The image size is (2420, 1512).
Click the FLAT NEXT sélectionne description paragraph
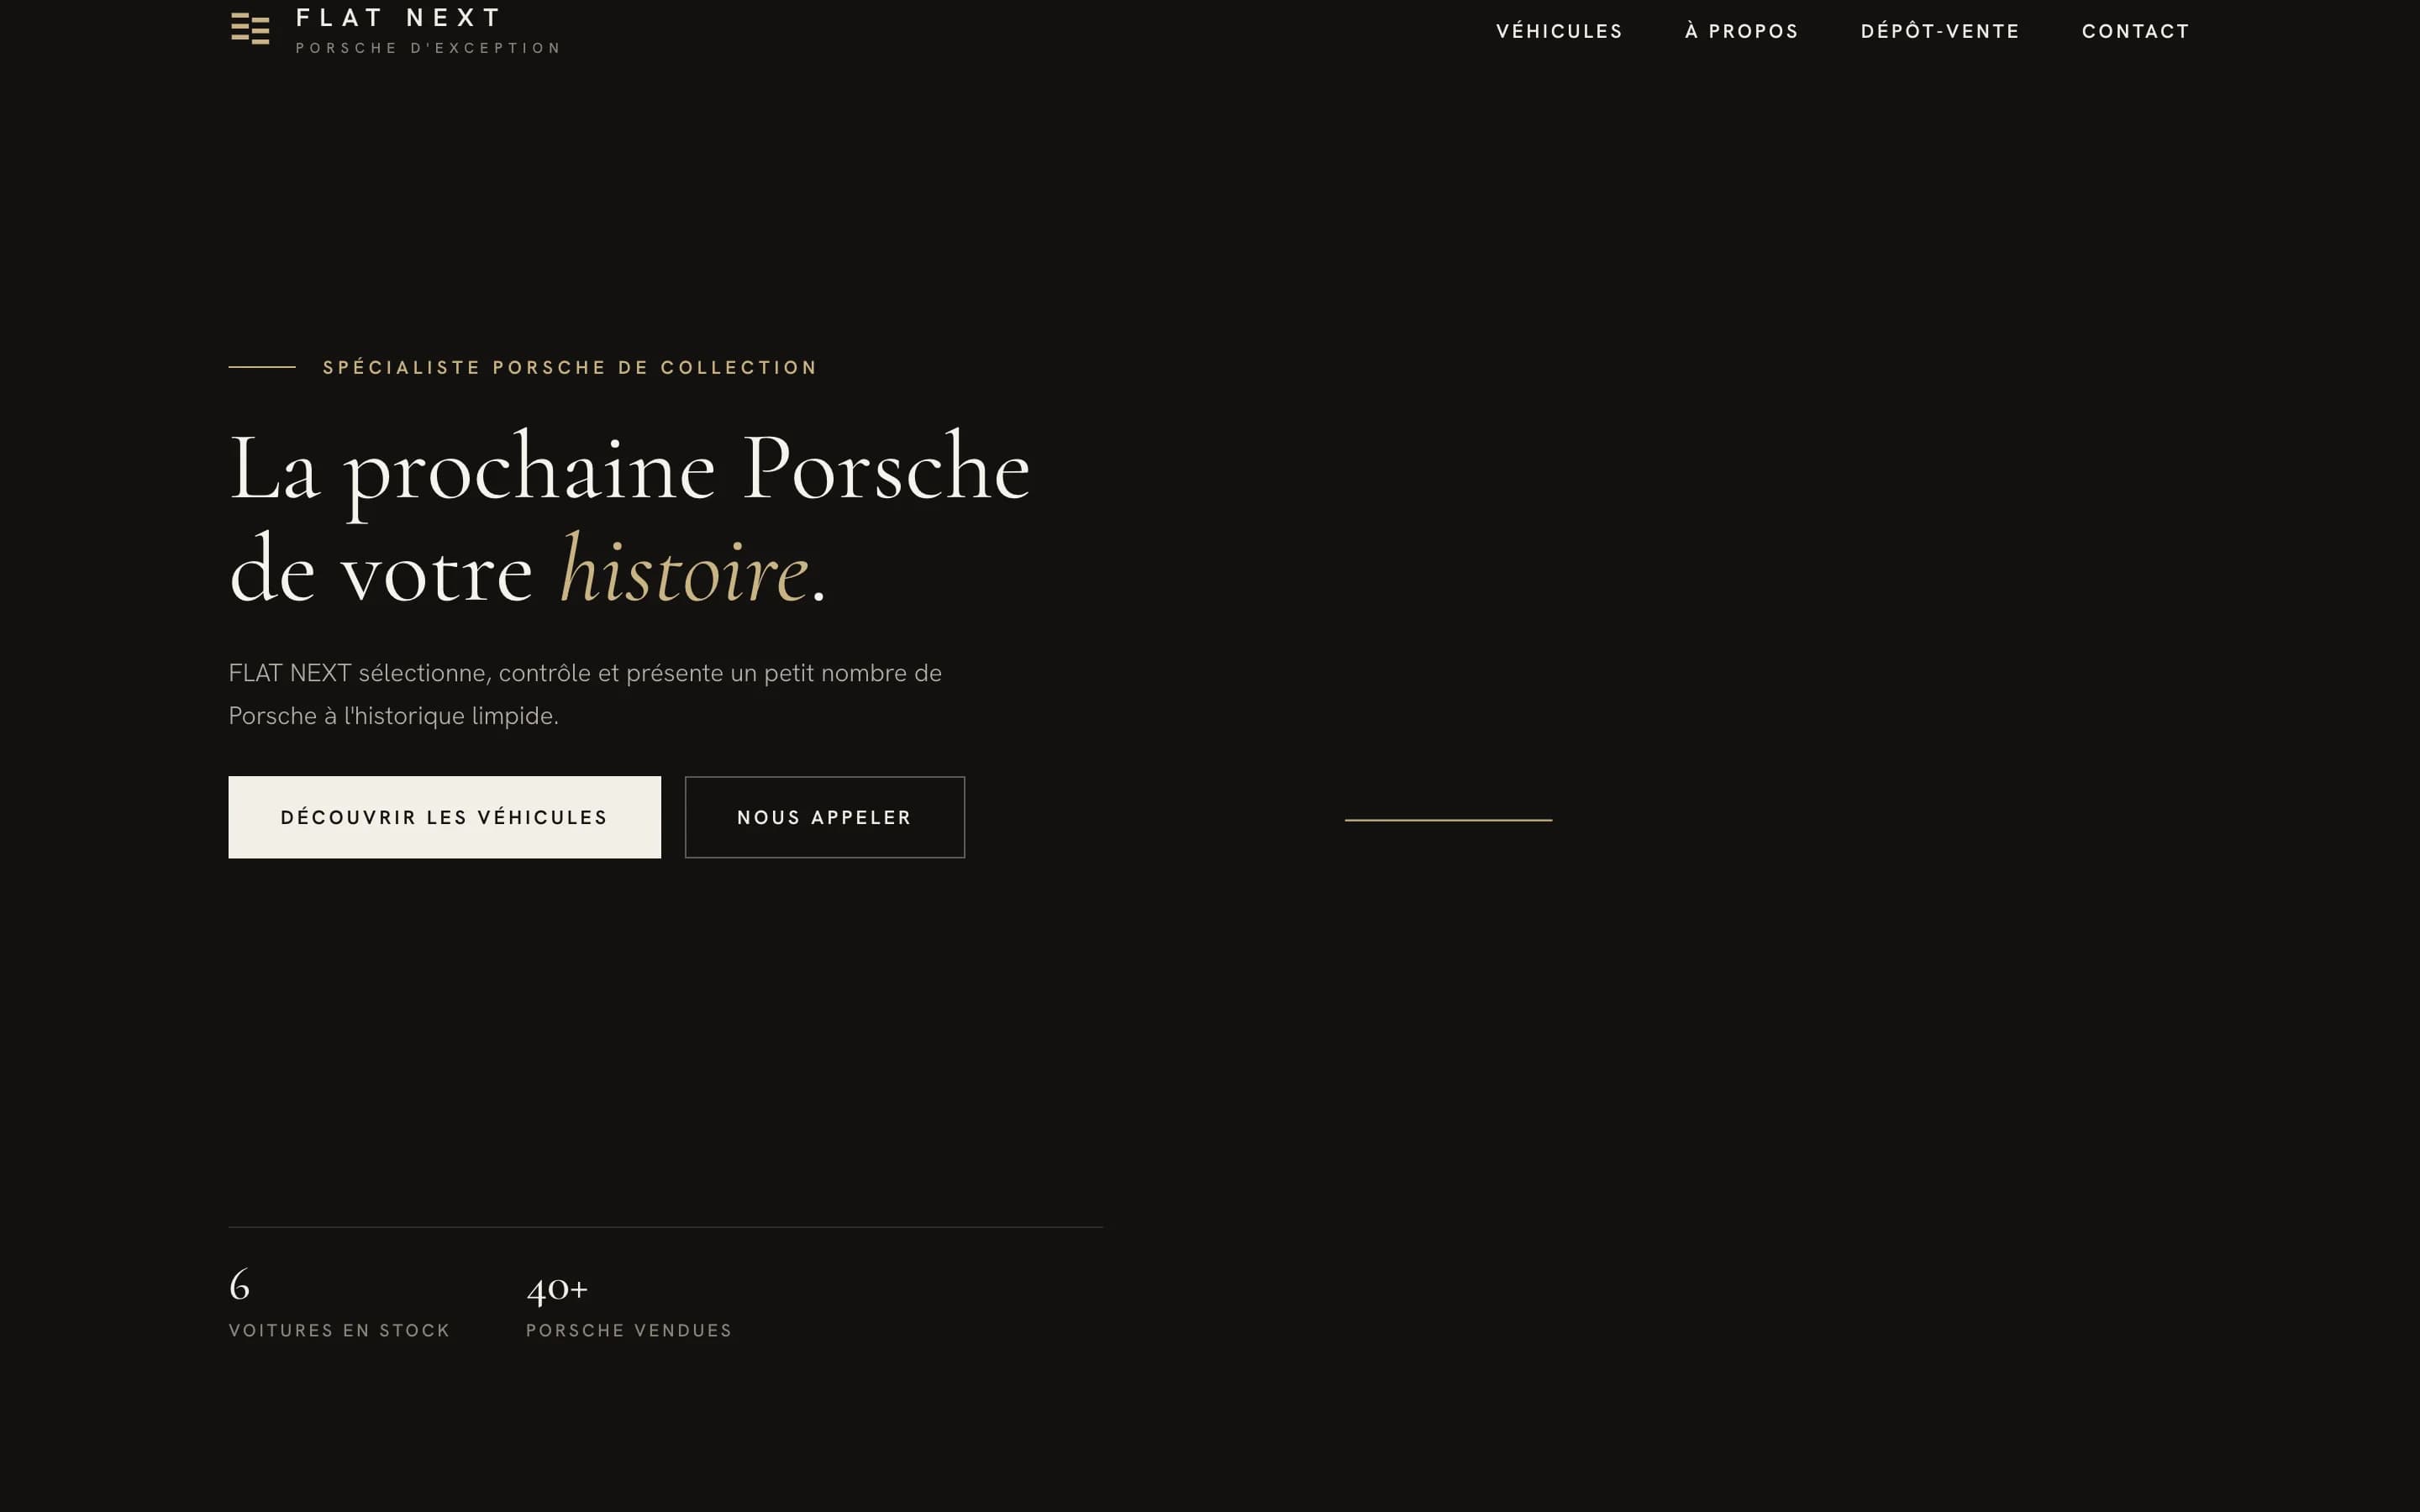pyautogui.click(x=585, y=694)
